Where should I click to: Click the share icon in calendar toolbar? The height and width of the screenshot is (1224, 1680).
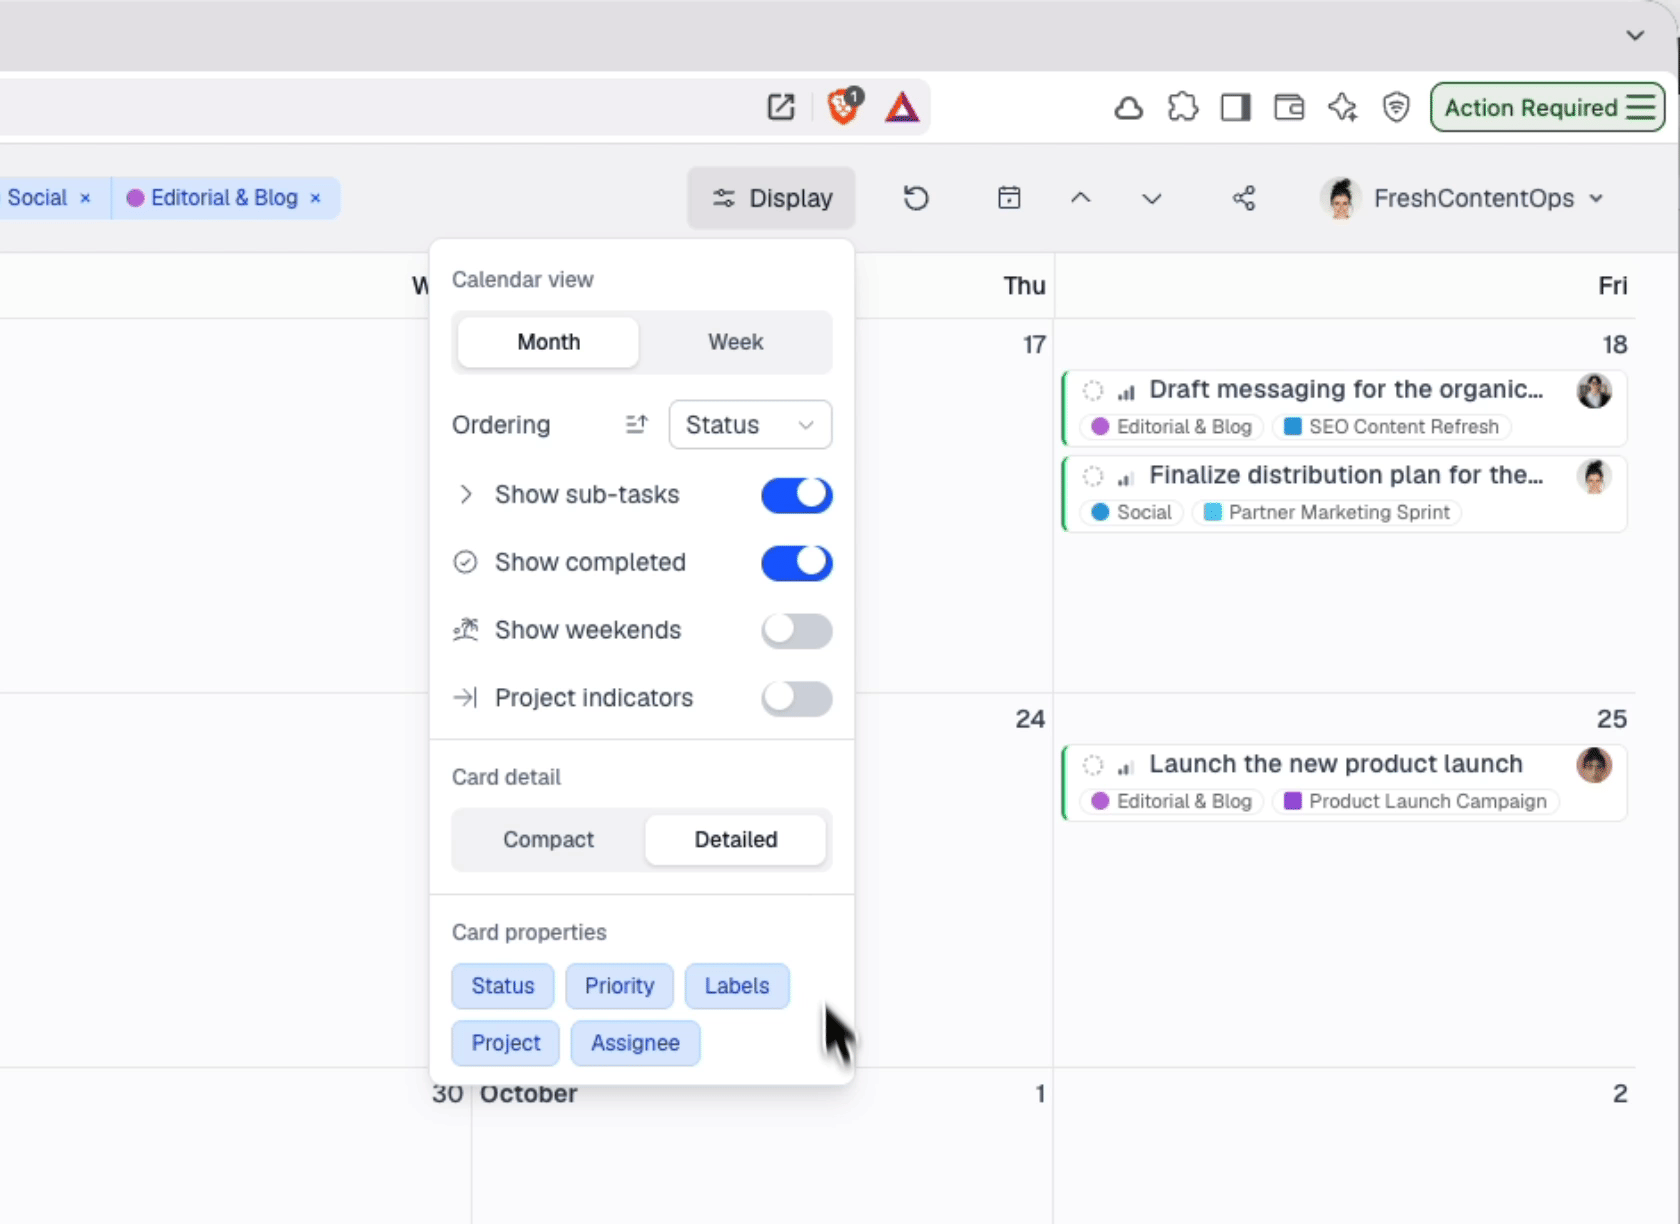(1244, 198)
